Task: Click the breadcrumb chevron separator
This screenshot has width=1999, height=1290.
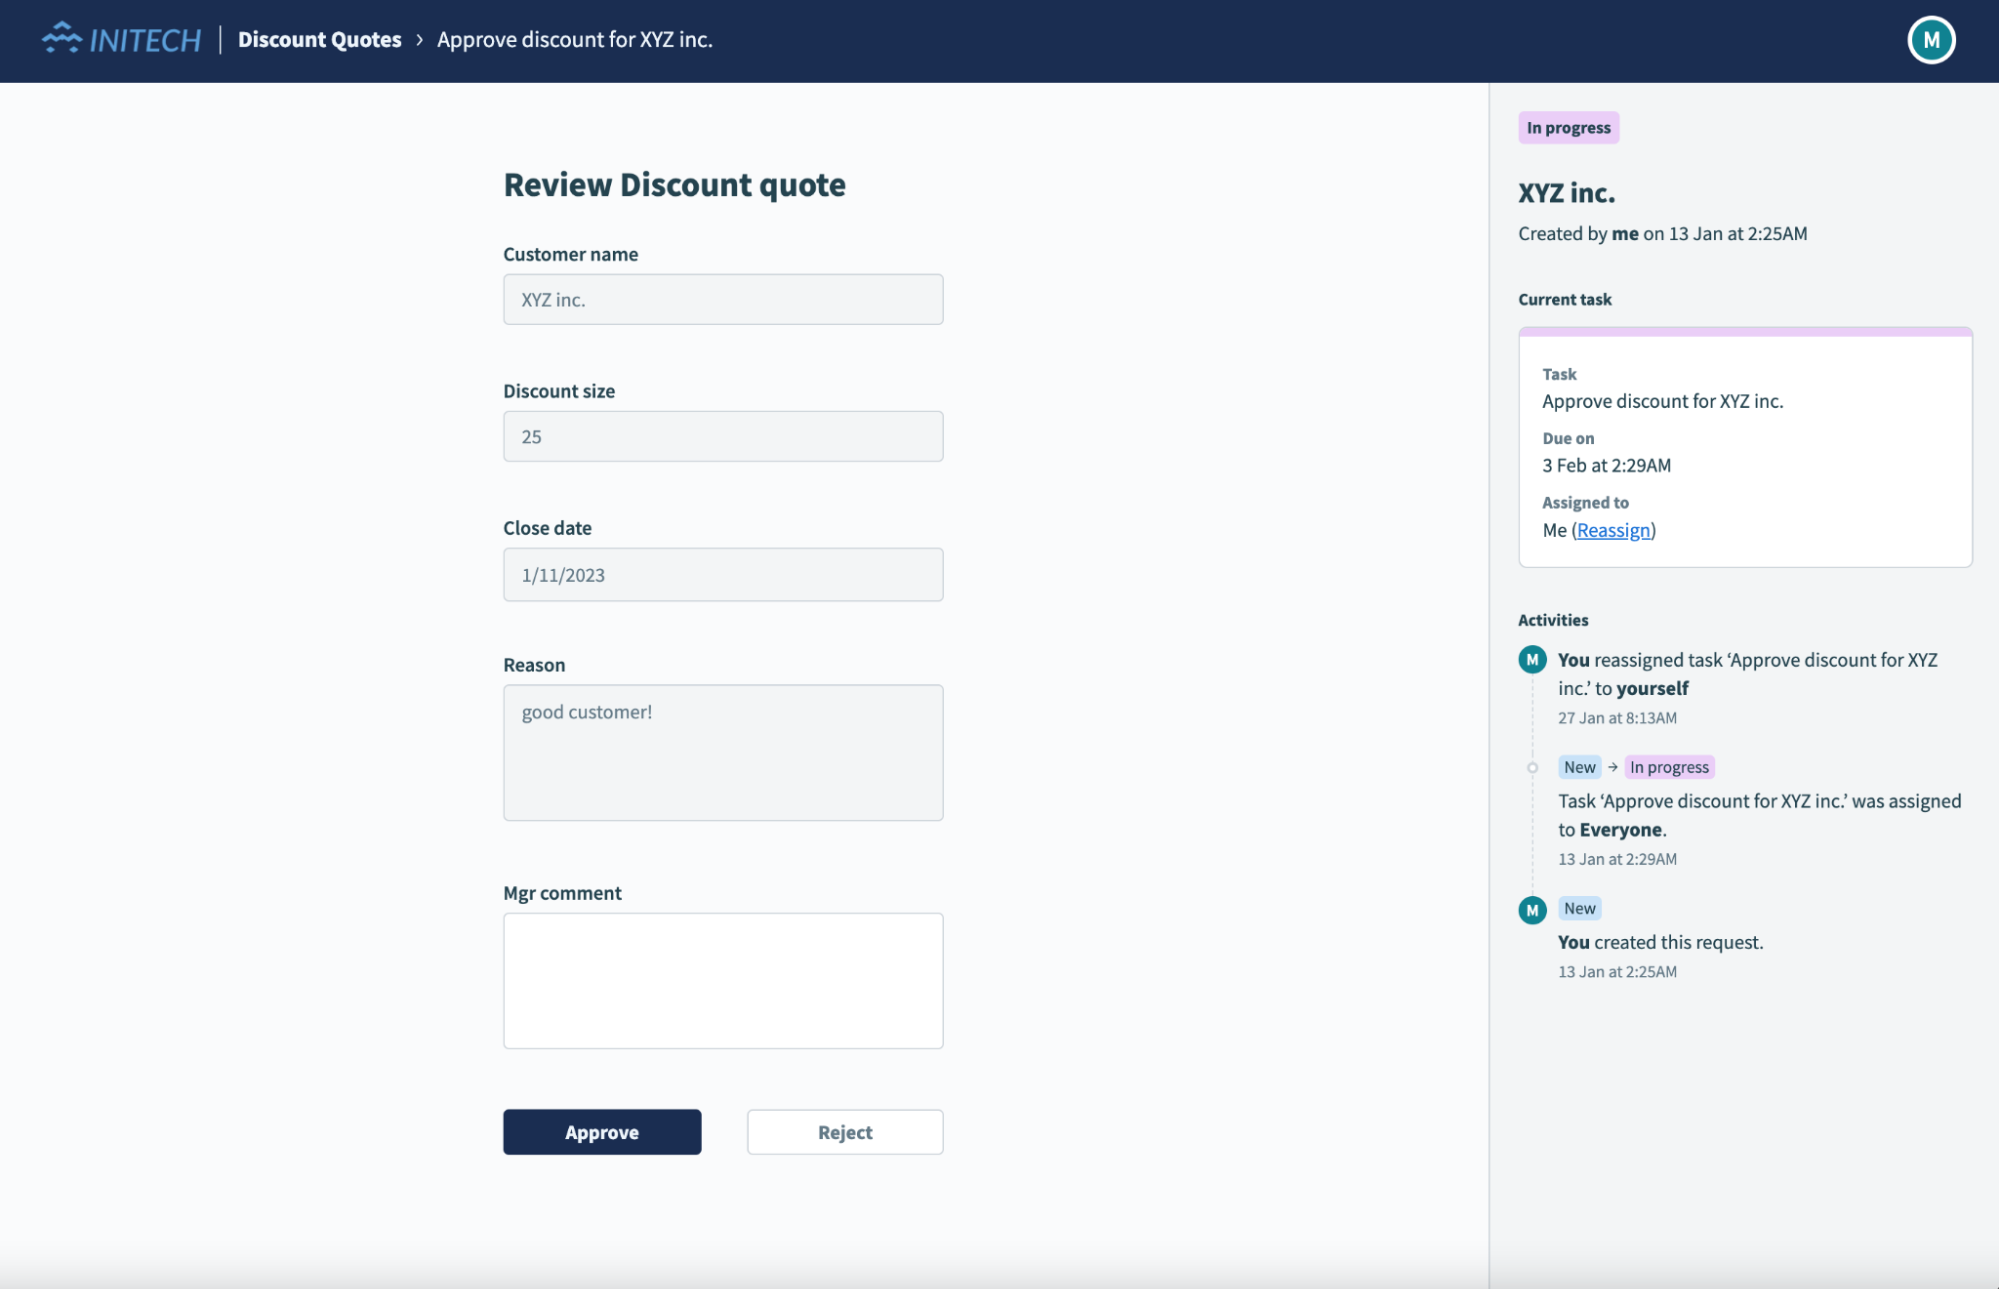Action: [x=419, y=40]
